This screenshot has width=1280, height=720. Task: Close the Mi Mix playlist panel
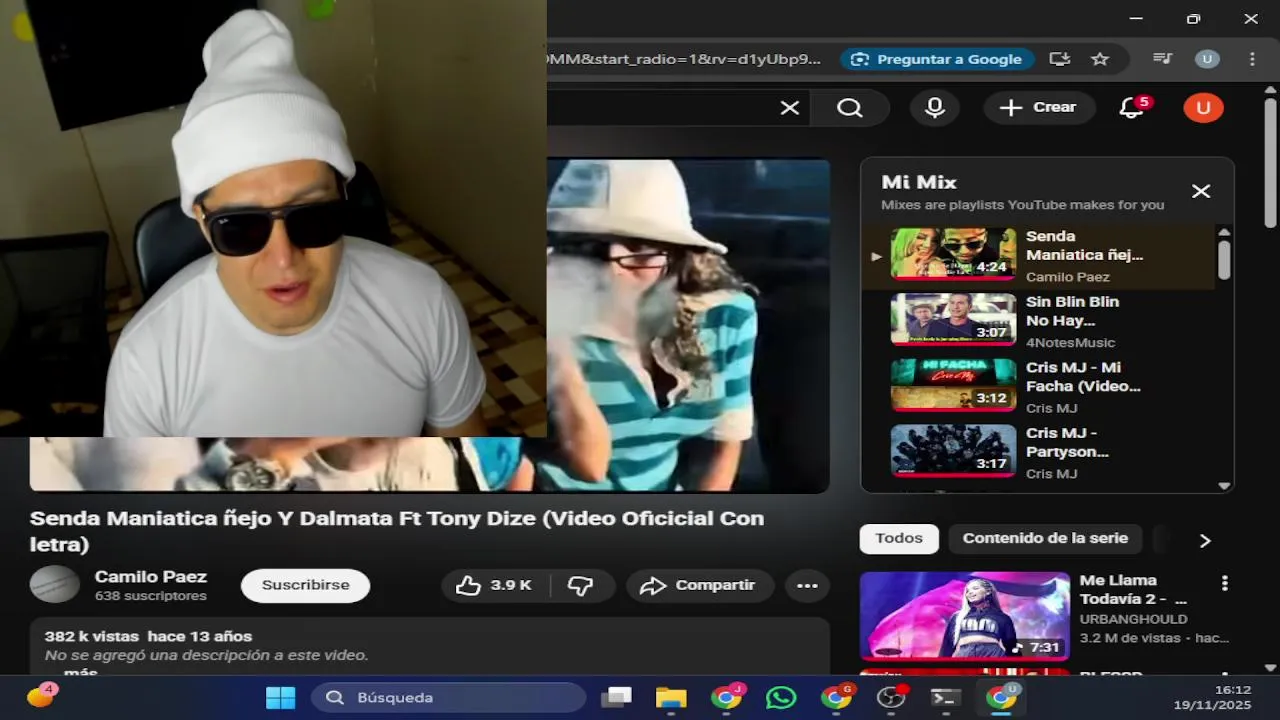pos(1201,191)
